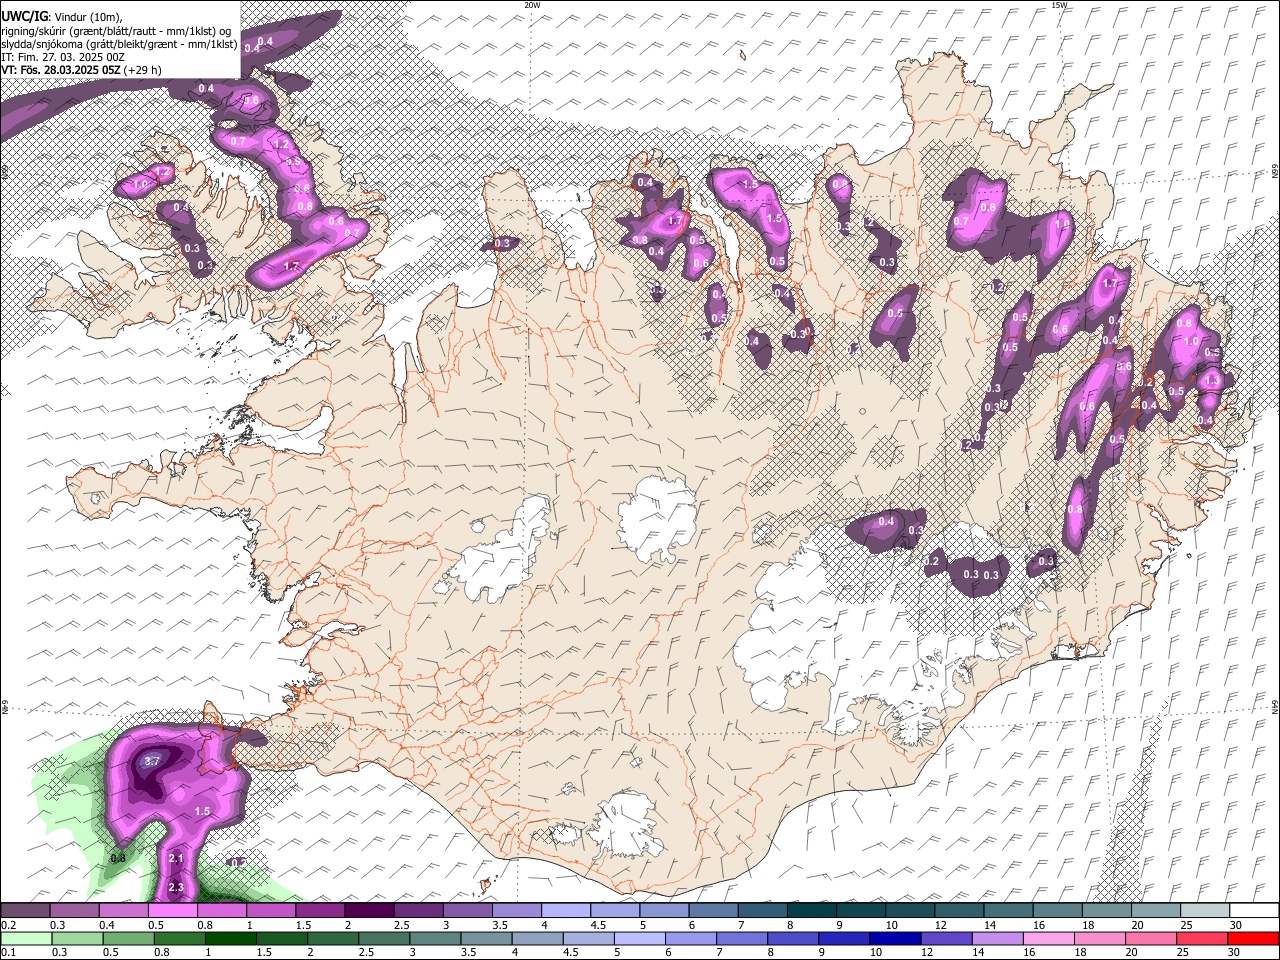Click the pale grey 25 swatch in snow legend
This screenshot has width=1280, height=960.
tap(1204, 910)
